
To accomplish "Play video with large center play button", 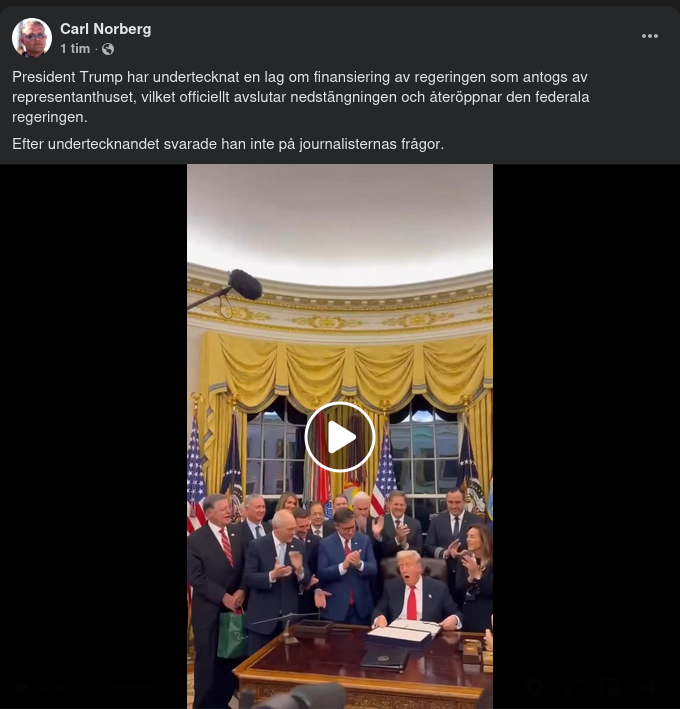I will point(340,437).
